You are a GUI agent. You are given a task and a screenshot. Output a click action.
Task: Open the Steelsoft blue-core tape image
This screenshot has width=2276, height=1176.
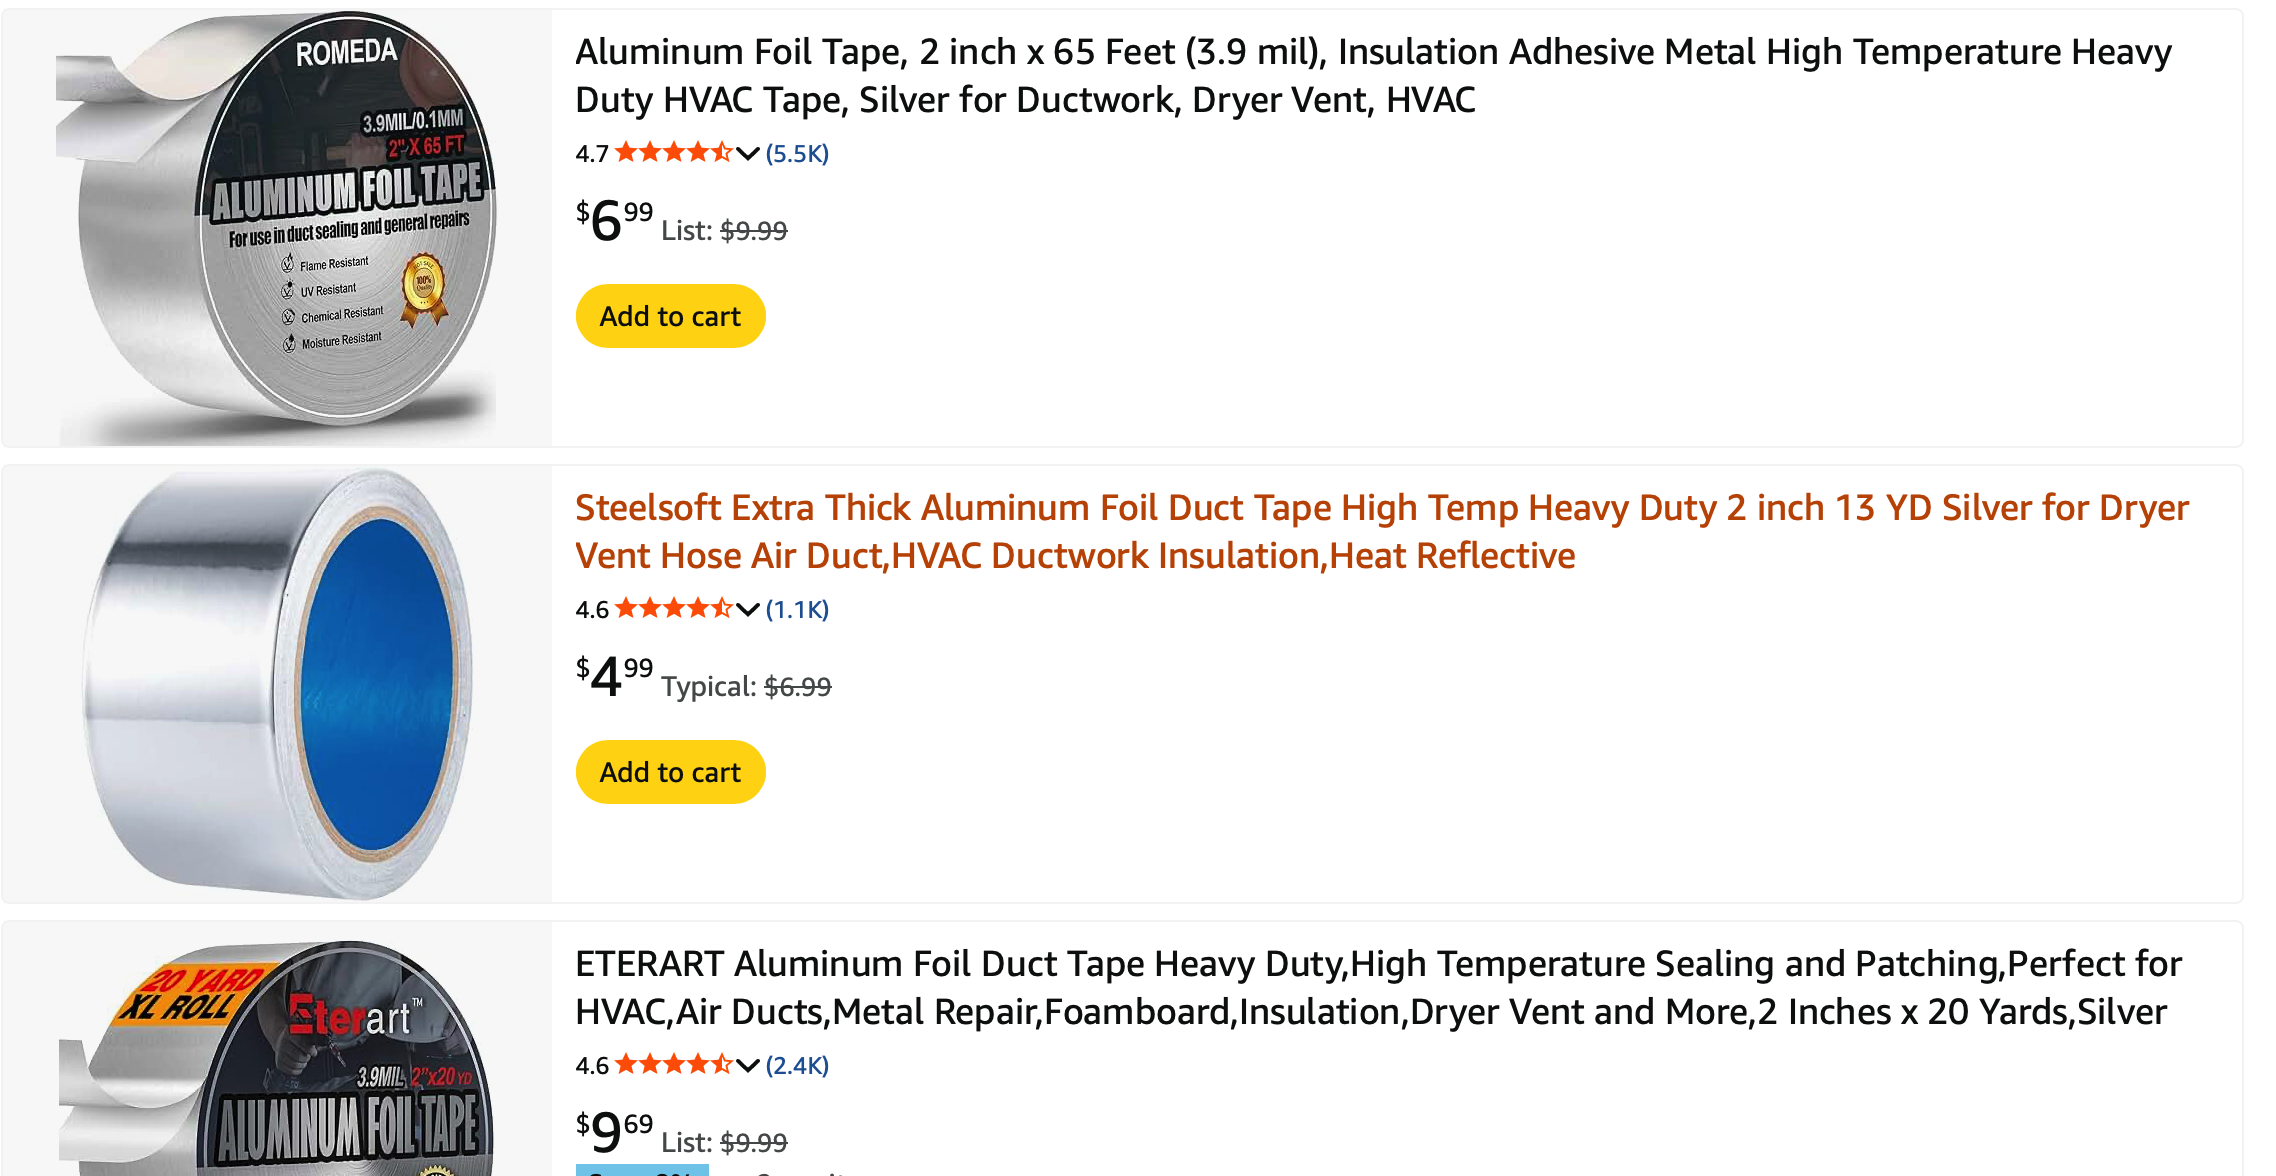pos(277,684)
